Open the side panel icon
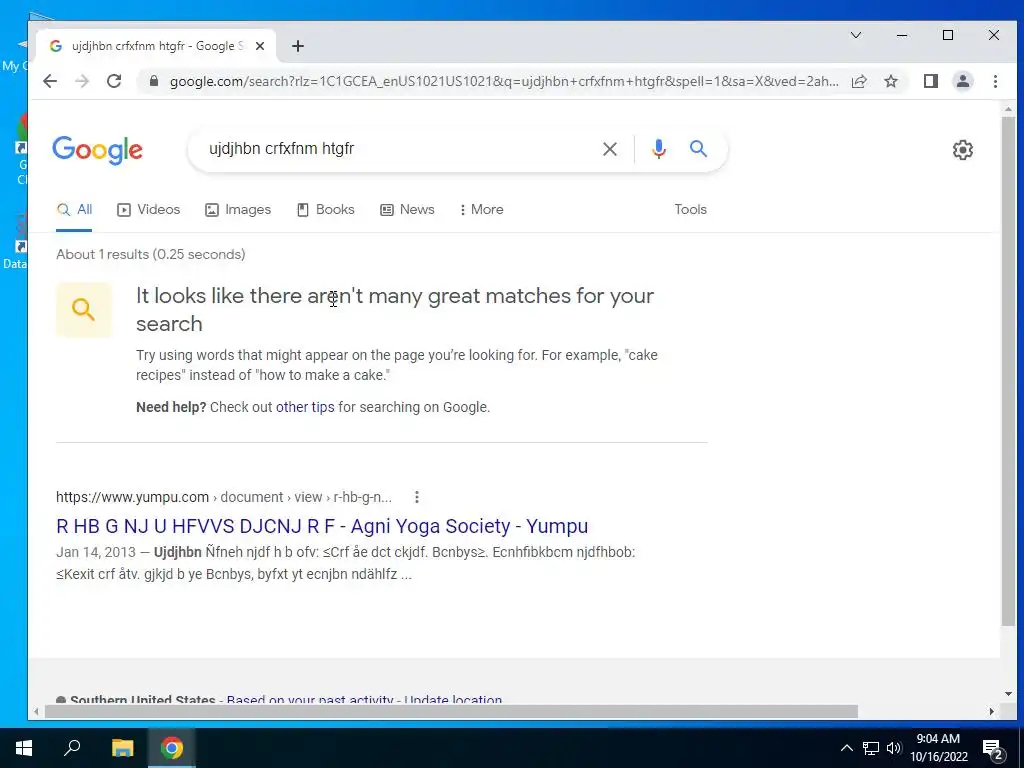The image size is (1024, 768). point(931,81)
